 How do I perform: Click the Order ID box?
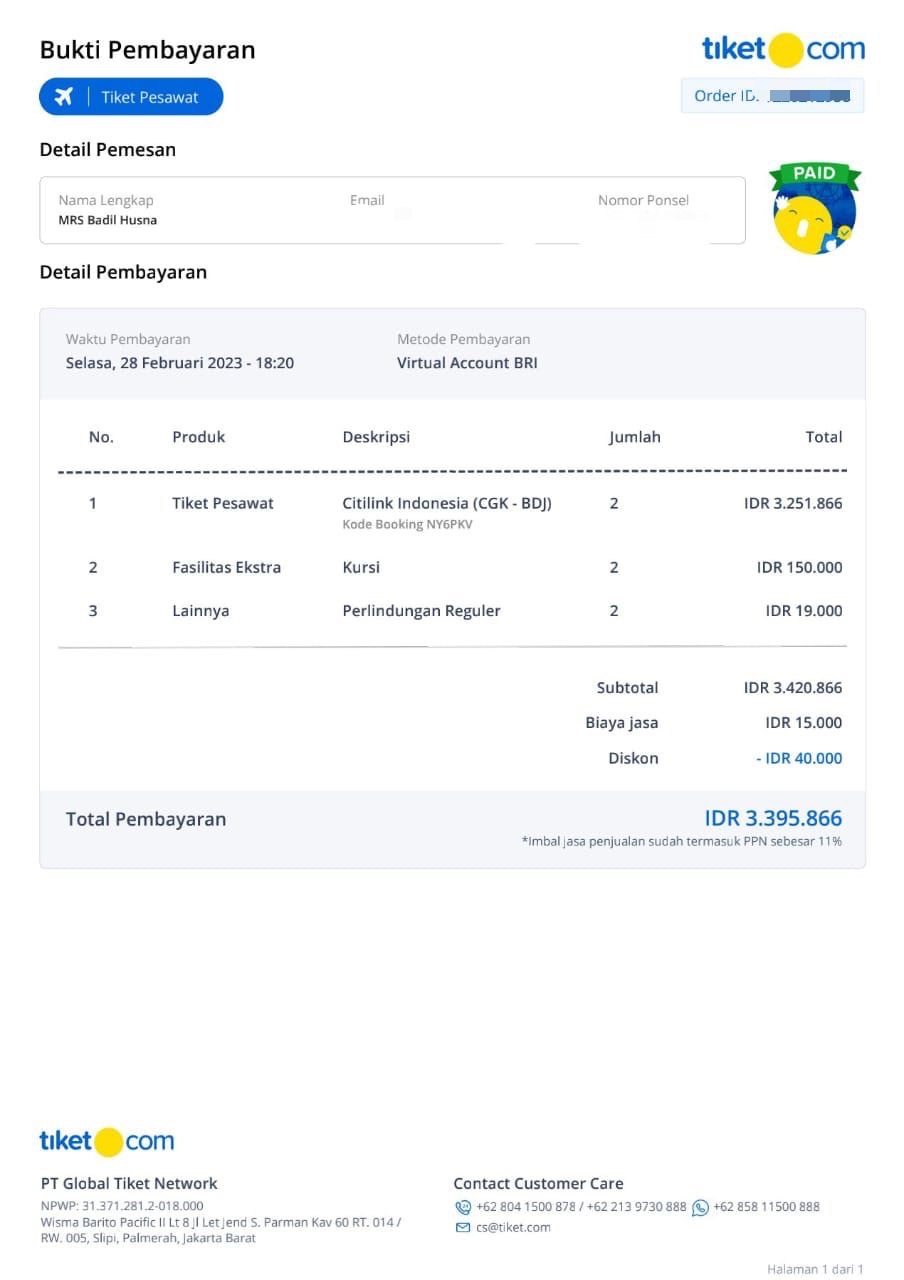coord(772,96)
